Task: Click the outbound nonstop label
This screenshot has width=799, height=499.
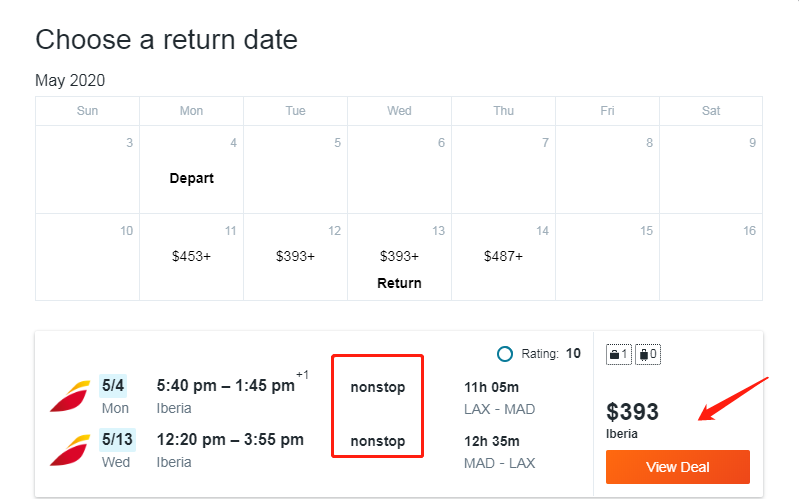Action: click(378, 387)
